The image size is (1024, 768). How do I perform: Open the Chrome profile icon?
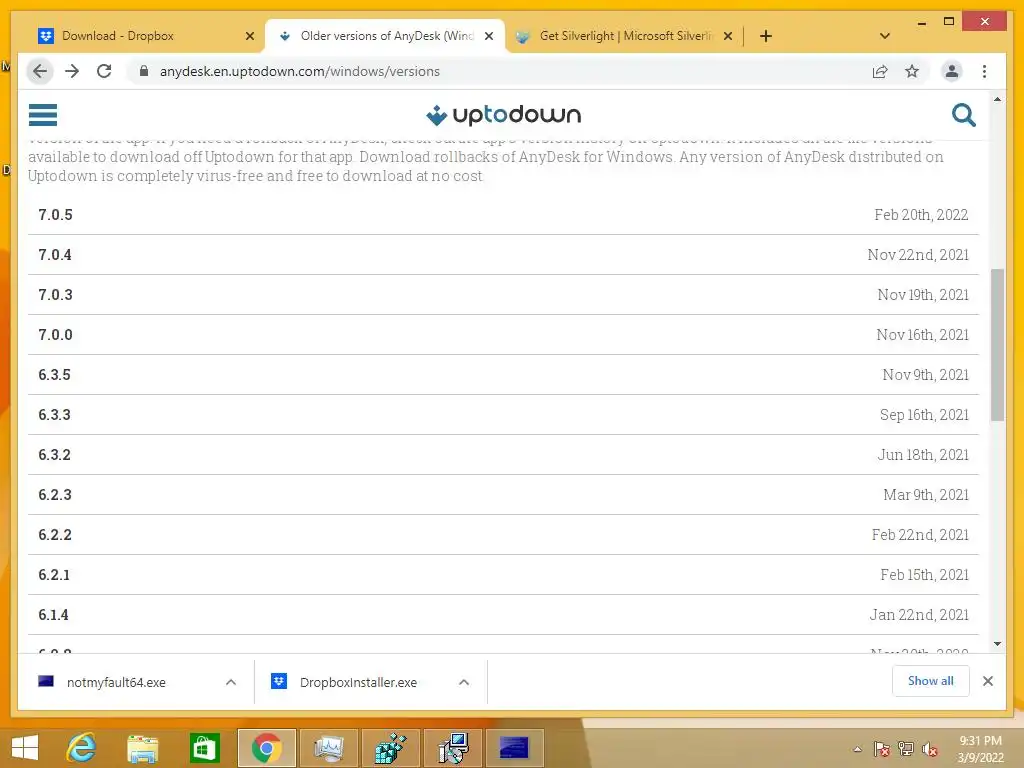(x=952, y=71)
